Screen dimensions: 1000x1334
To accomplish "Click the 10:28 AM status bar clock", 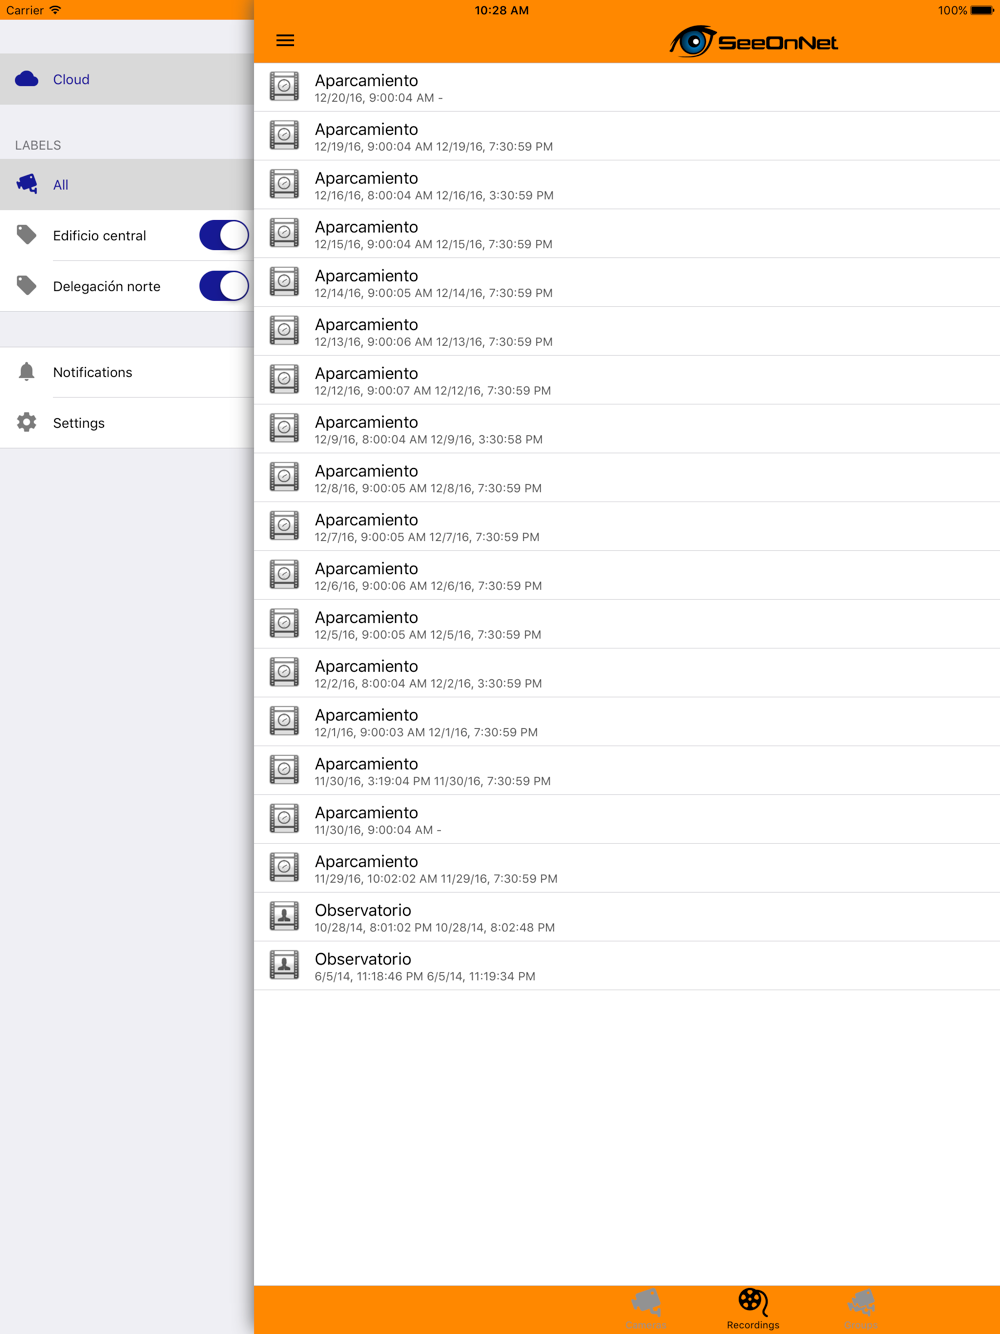I will pos(502,11).
